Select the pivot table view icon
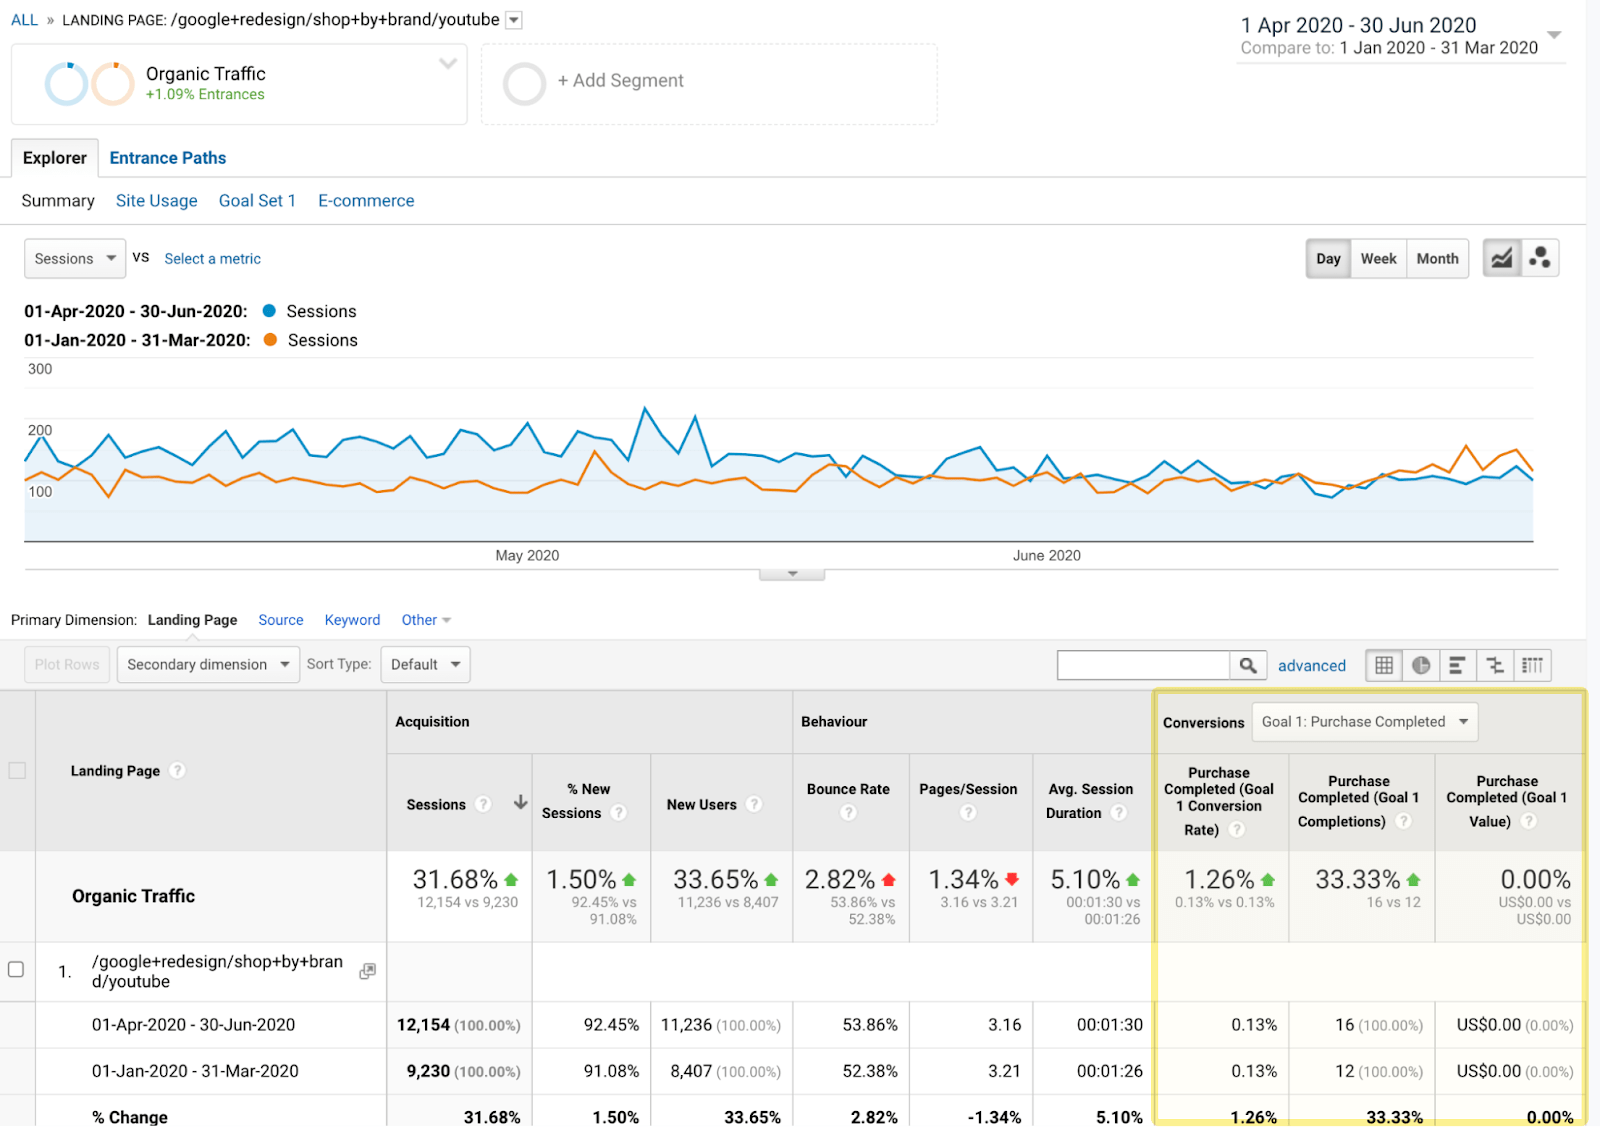1600x1127 pixels. [1532, 665]
